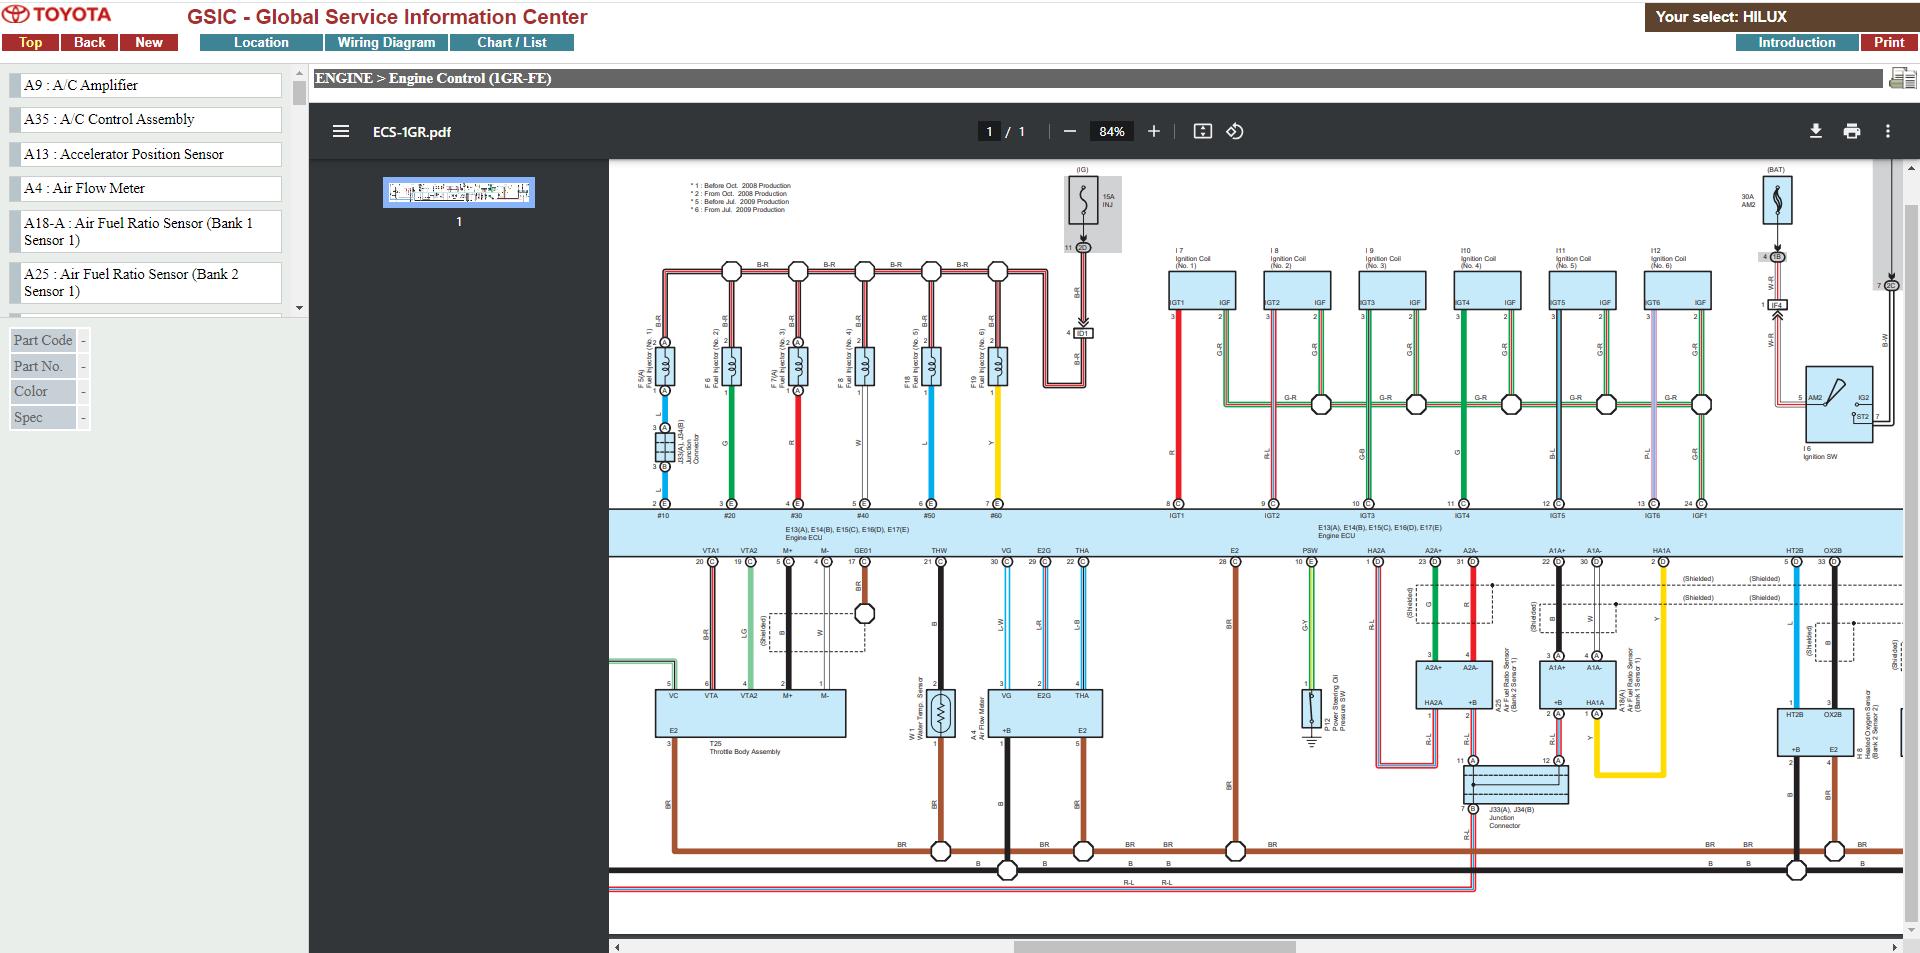Screen dimensions: 1920x953
Task: Select A13 : Accelerator Position Sensor
Action: 146,154
